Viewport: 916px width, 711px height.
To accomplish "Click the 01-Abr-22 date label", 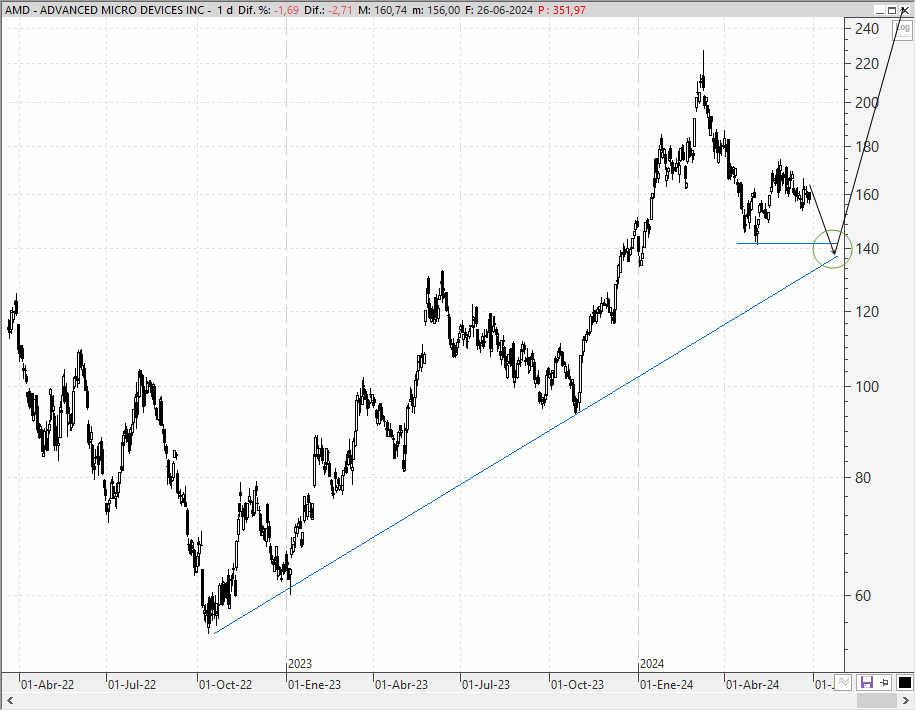I will pyautogui.click(x=47, y=684).
